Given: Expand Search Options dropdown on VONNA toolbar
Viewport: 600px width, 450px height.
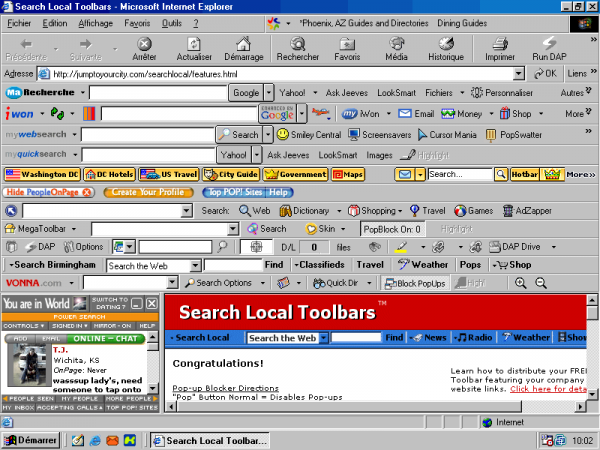Looking at the screenshot, I should pos(263,283).
